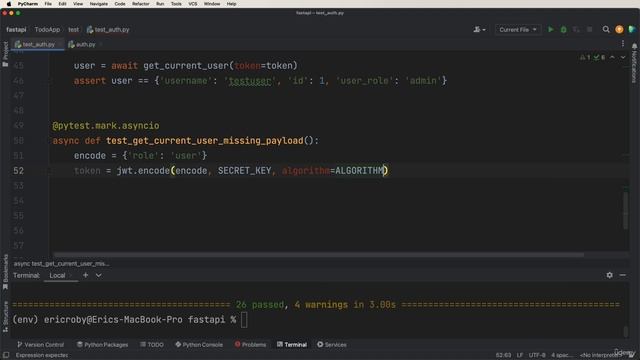This screenshot has width=640, height=360.
Task: Hide the terminal panel with minus icon
Action: (x=622, y=275)
